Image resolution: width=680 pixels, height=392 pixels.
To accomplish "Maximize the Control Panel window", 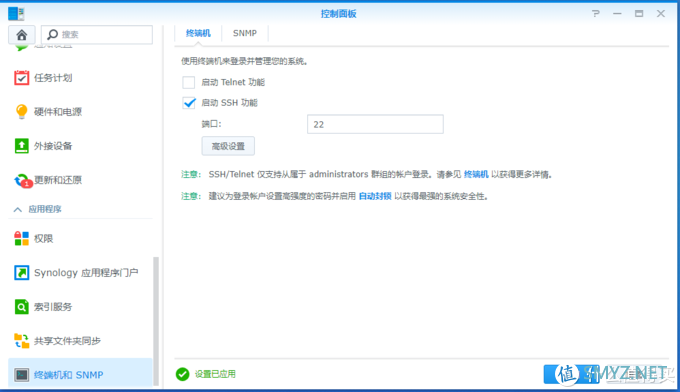I will 639,13.
